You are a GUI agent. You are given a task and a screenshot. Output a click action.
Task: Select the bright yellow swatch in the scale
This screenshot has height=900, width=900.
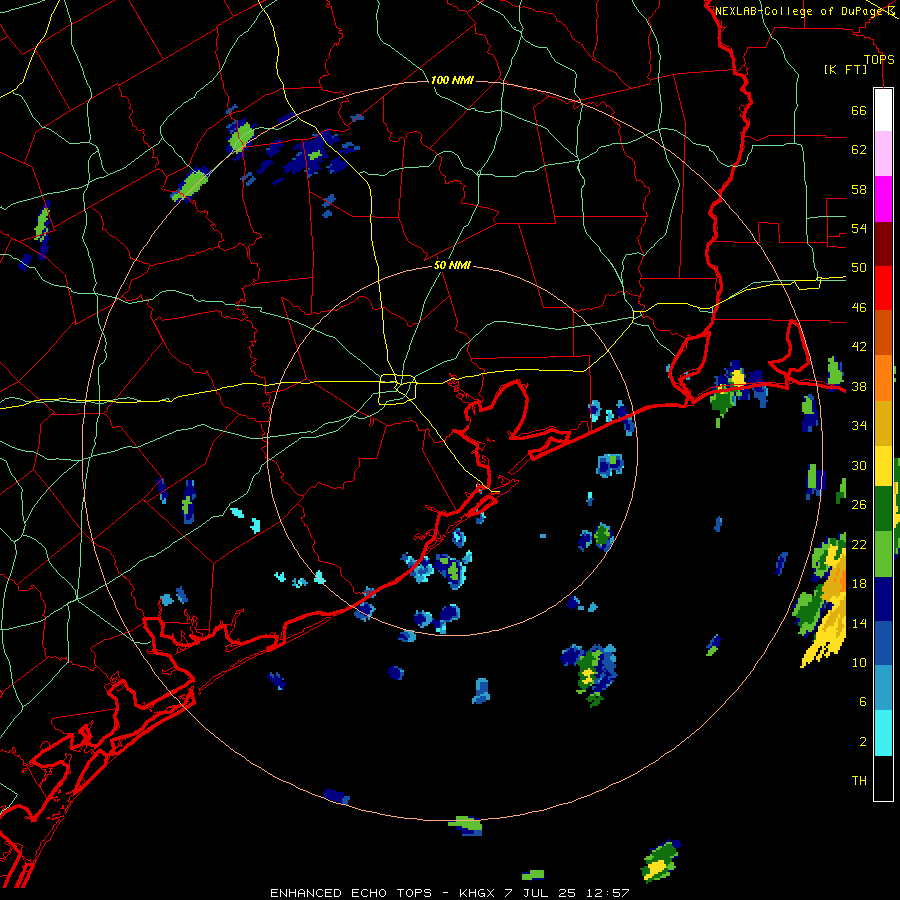click(x=883, y=466)
